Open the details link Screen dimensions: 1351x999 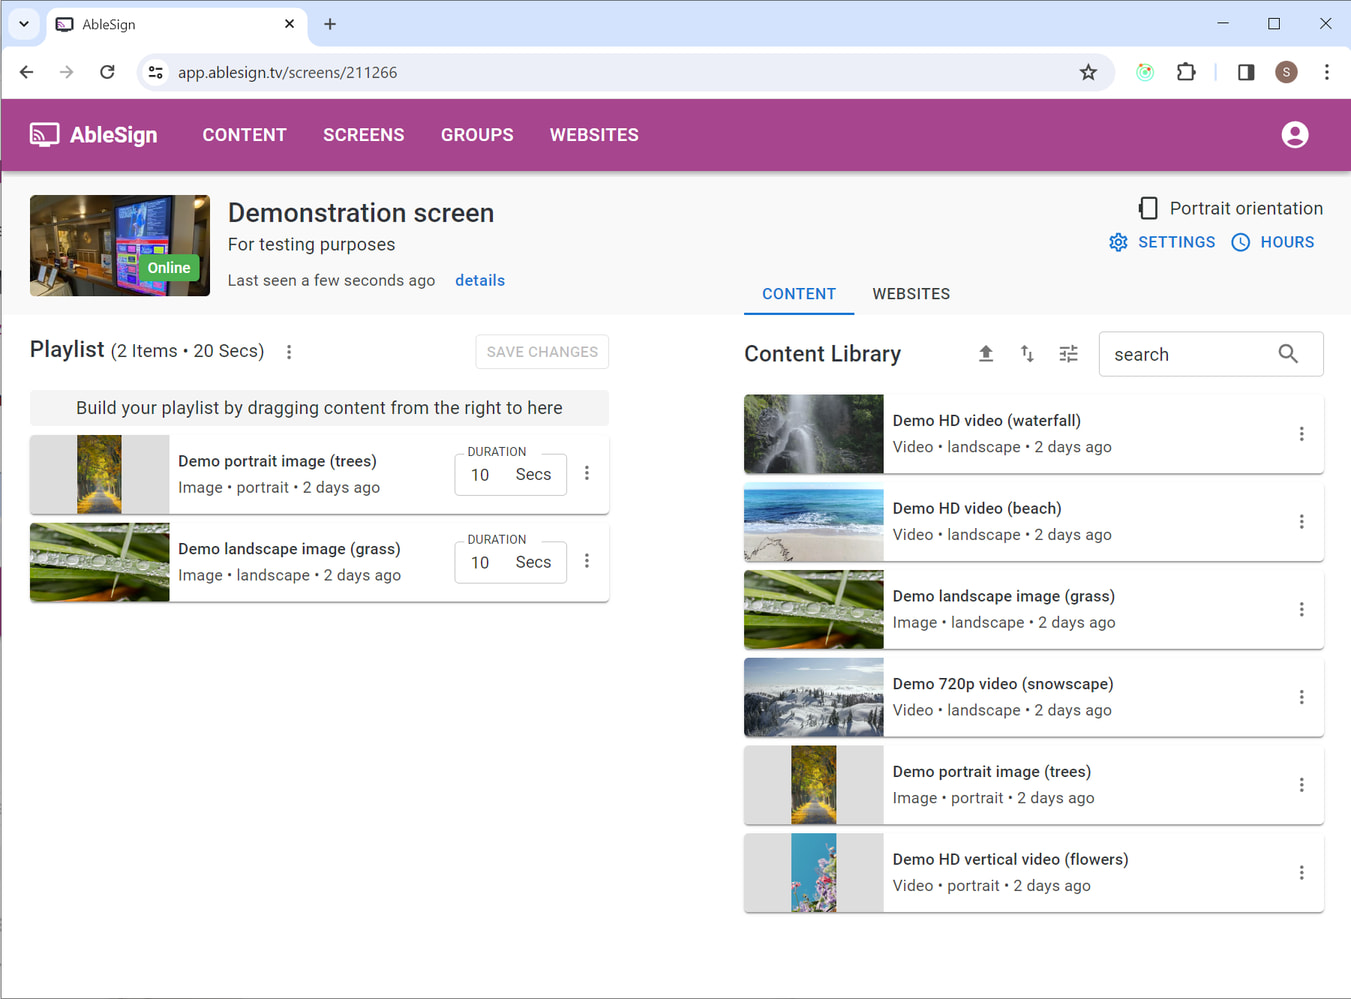point(480,281)
